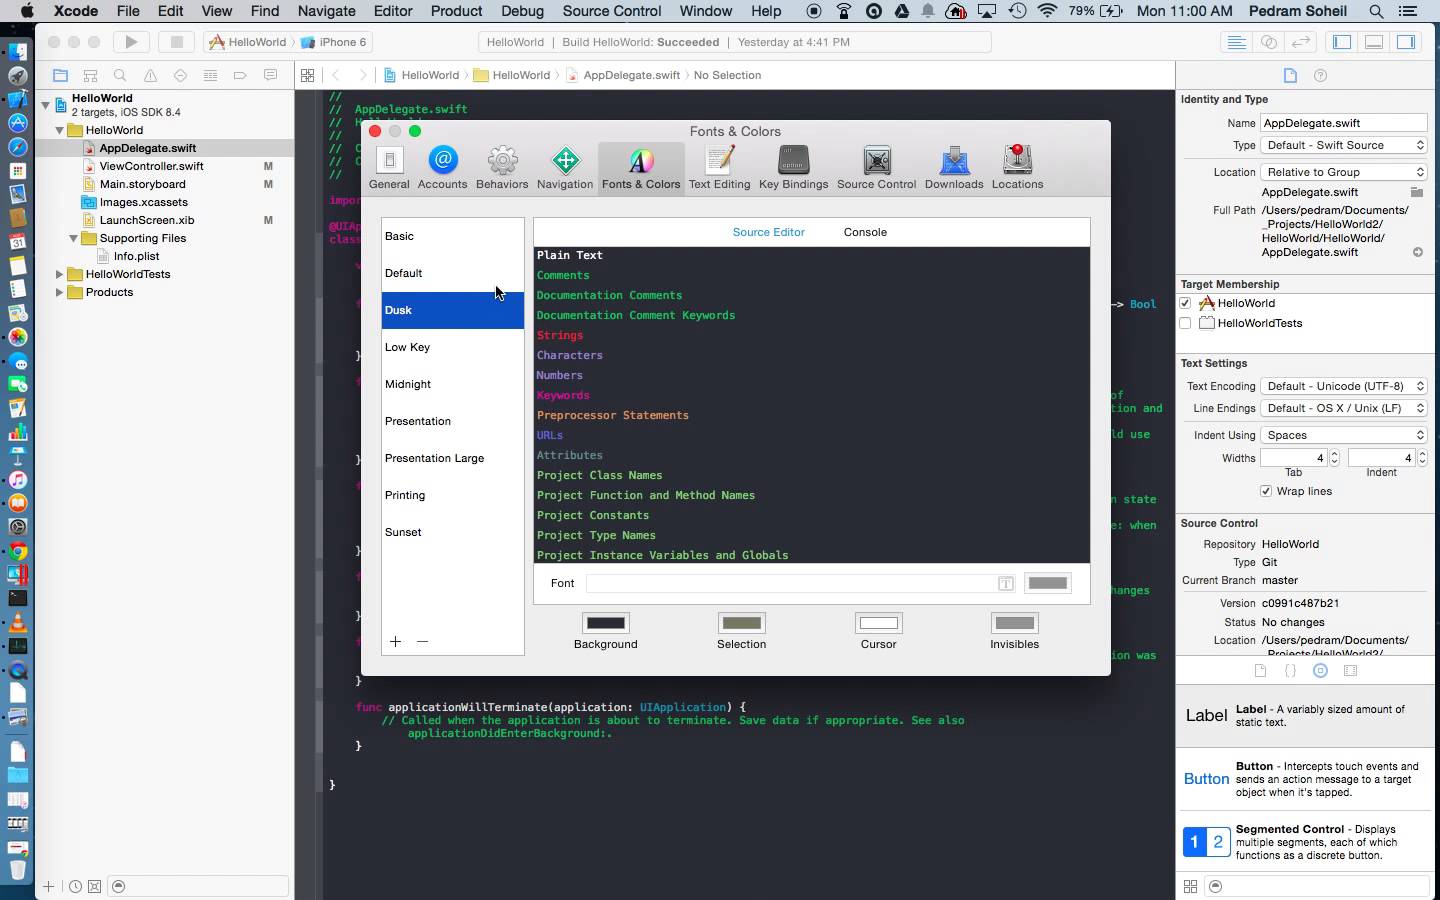Adjust the Indent width stepper
The width and height of the screenshot is (1440, 900).
tap(1422, 458)
